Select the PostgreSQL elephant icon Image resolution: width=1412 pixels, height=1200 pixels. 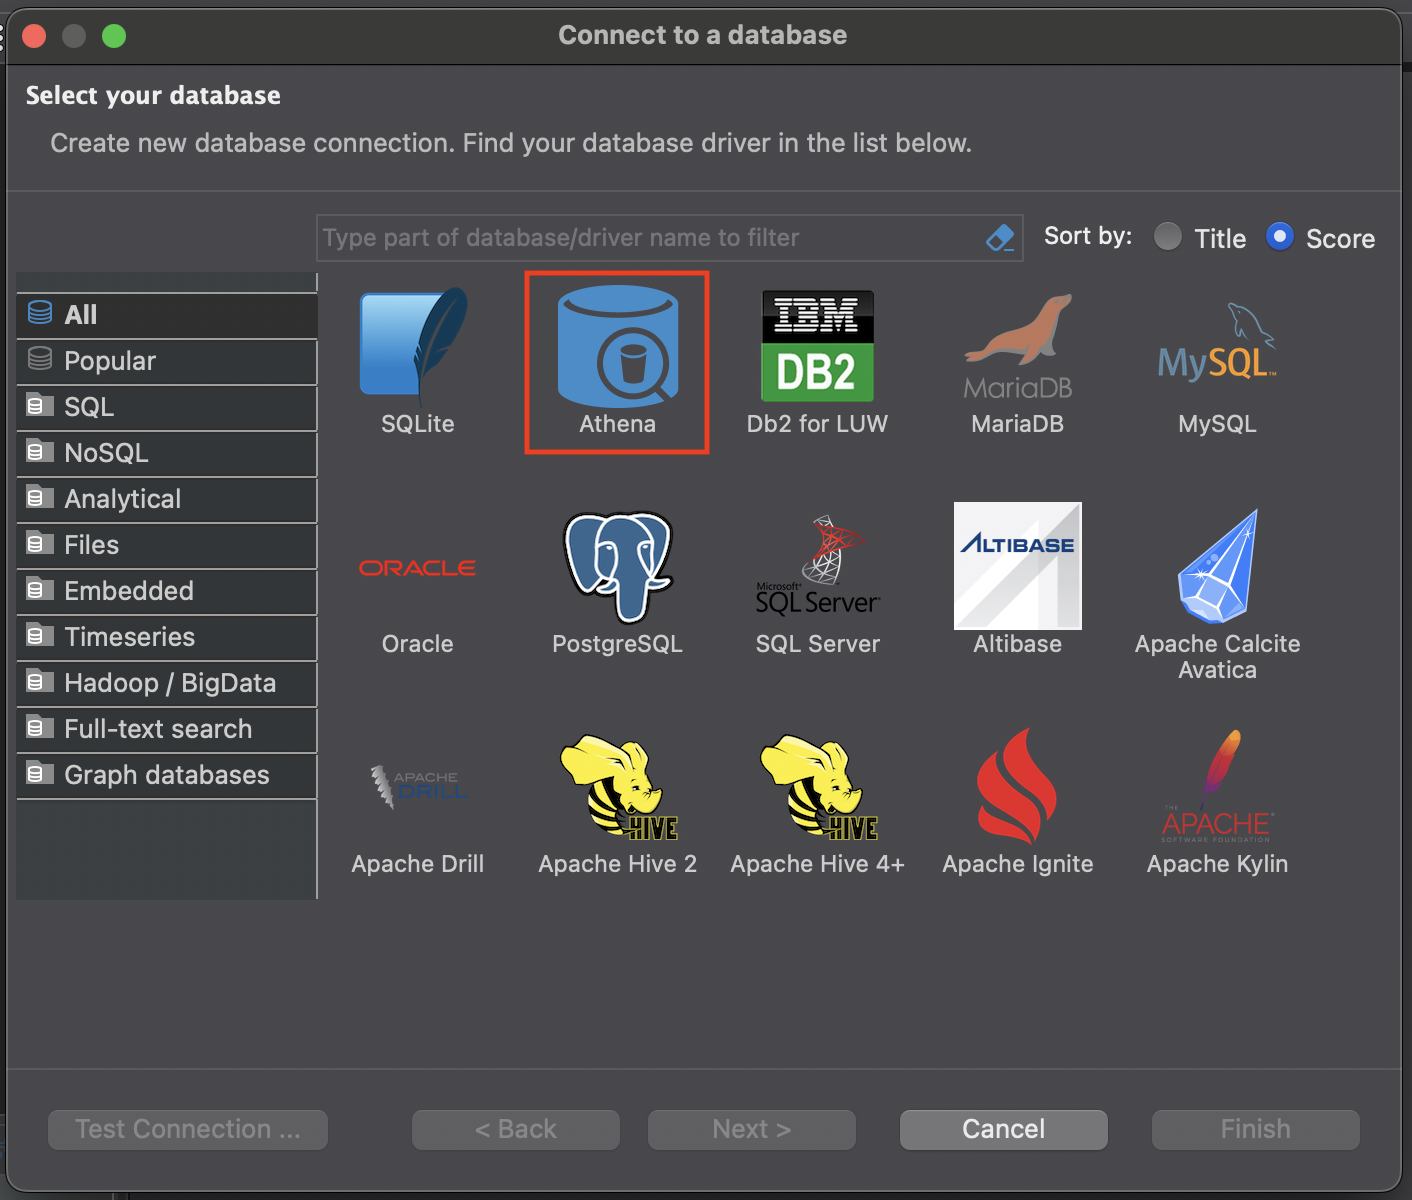tap(617, 567)
